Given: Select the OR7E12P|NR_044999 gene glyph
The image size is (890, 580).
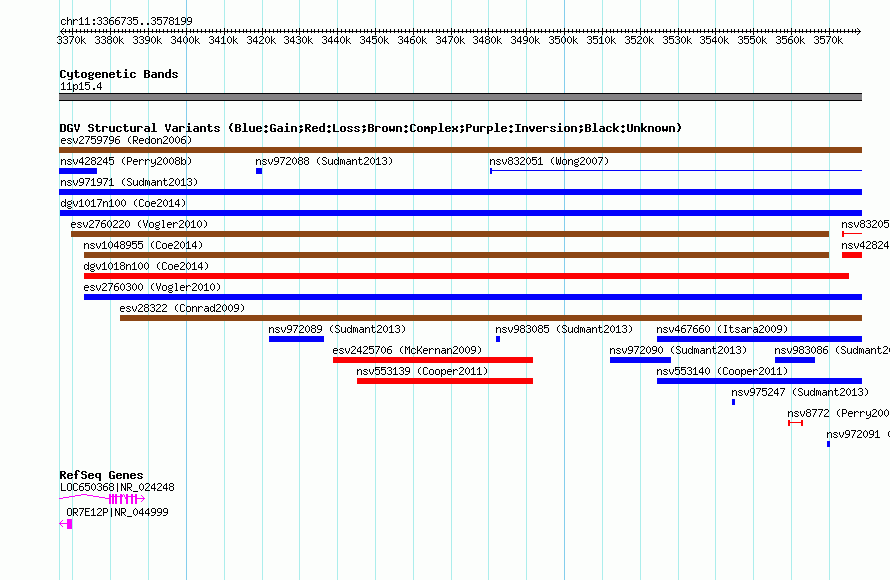Looking at the screenshot, I should [x=66, y=524].
